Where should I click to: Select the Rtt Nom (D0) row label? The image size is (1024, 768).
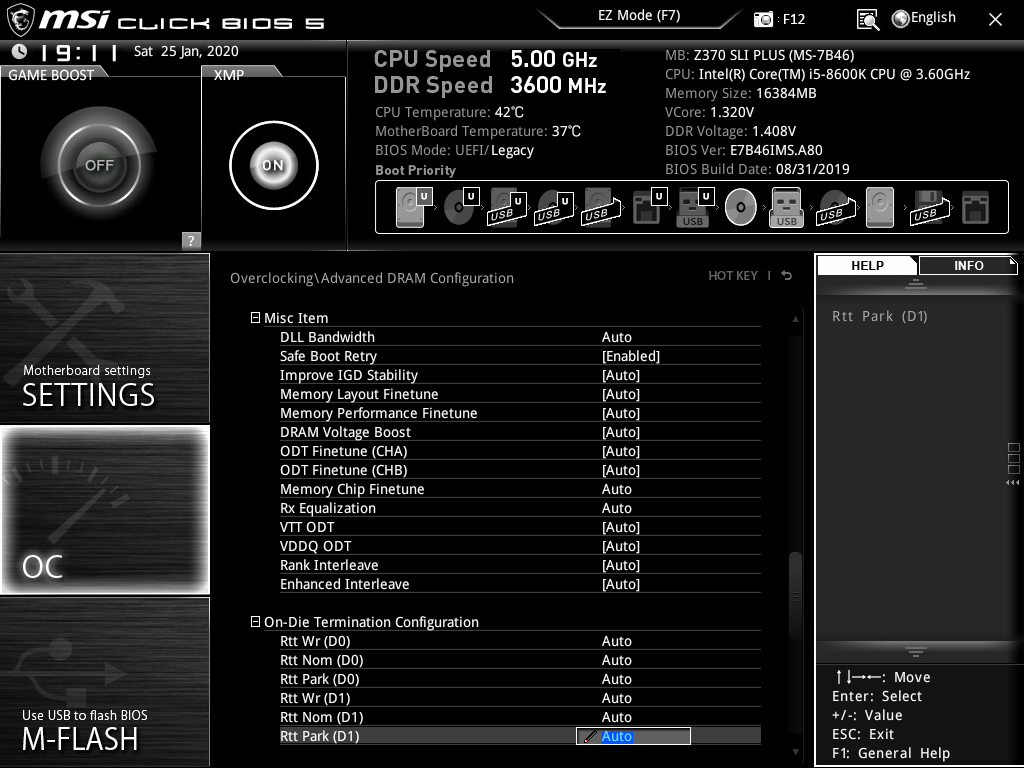point(321,660)
